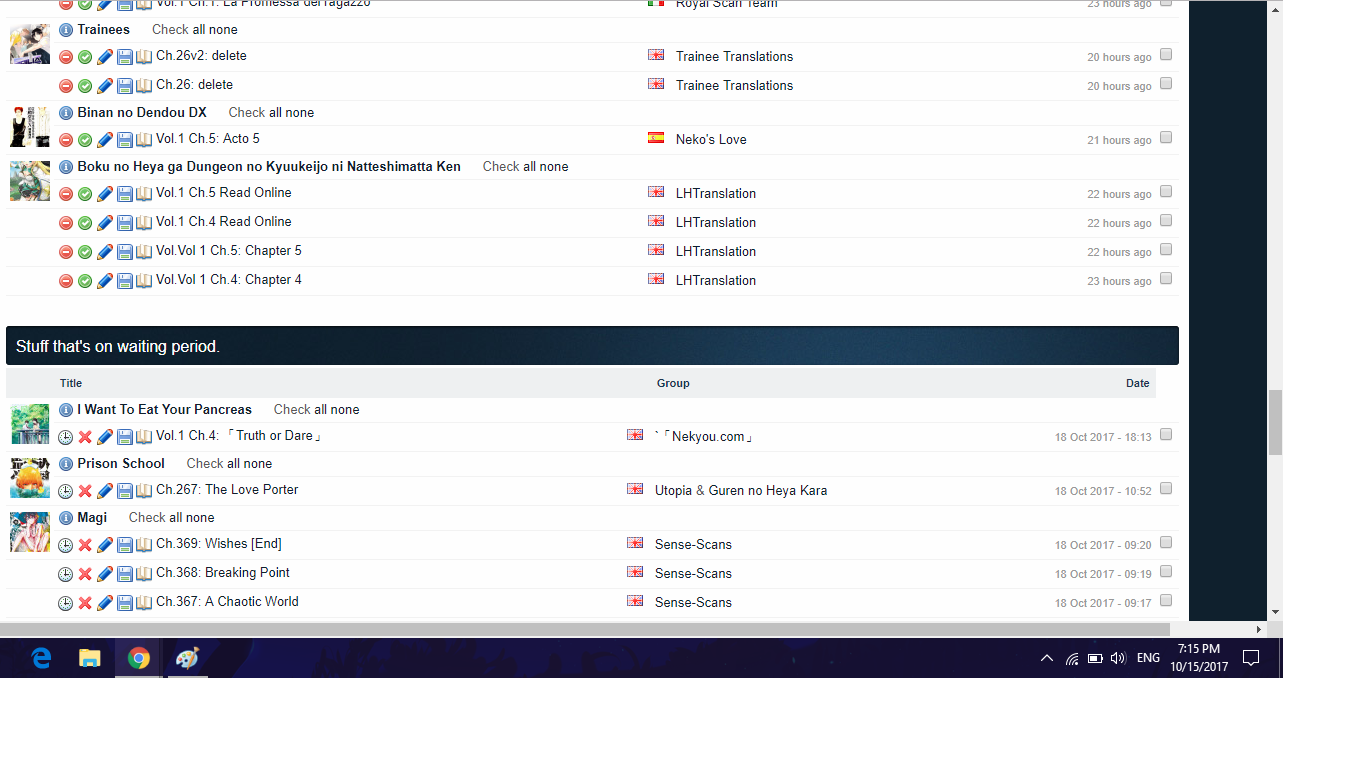Open notification center icon in taskbar
This screenshot has height=768, width=1366.
(1251, 658)
